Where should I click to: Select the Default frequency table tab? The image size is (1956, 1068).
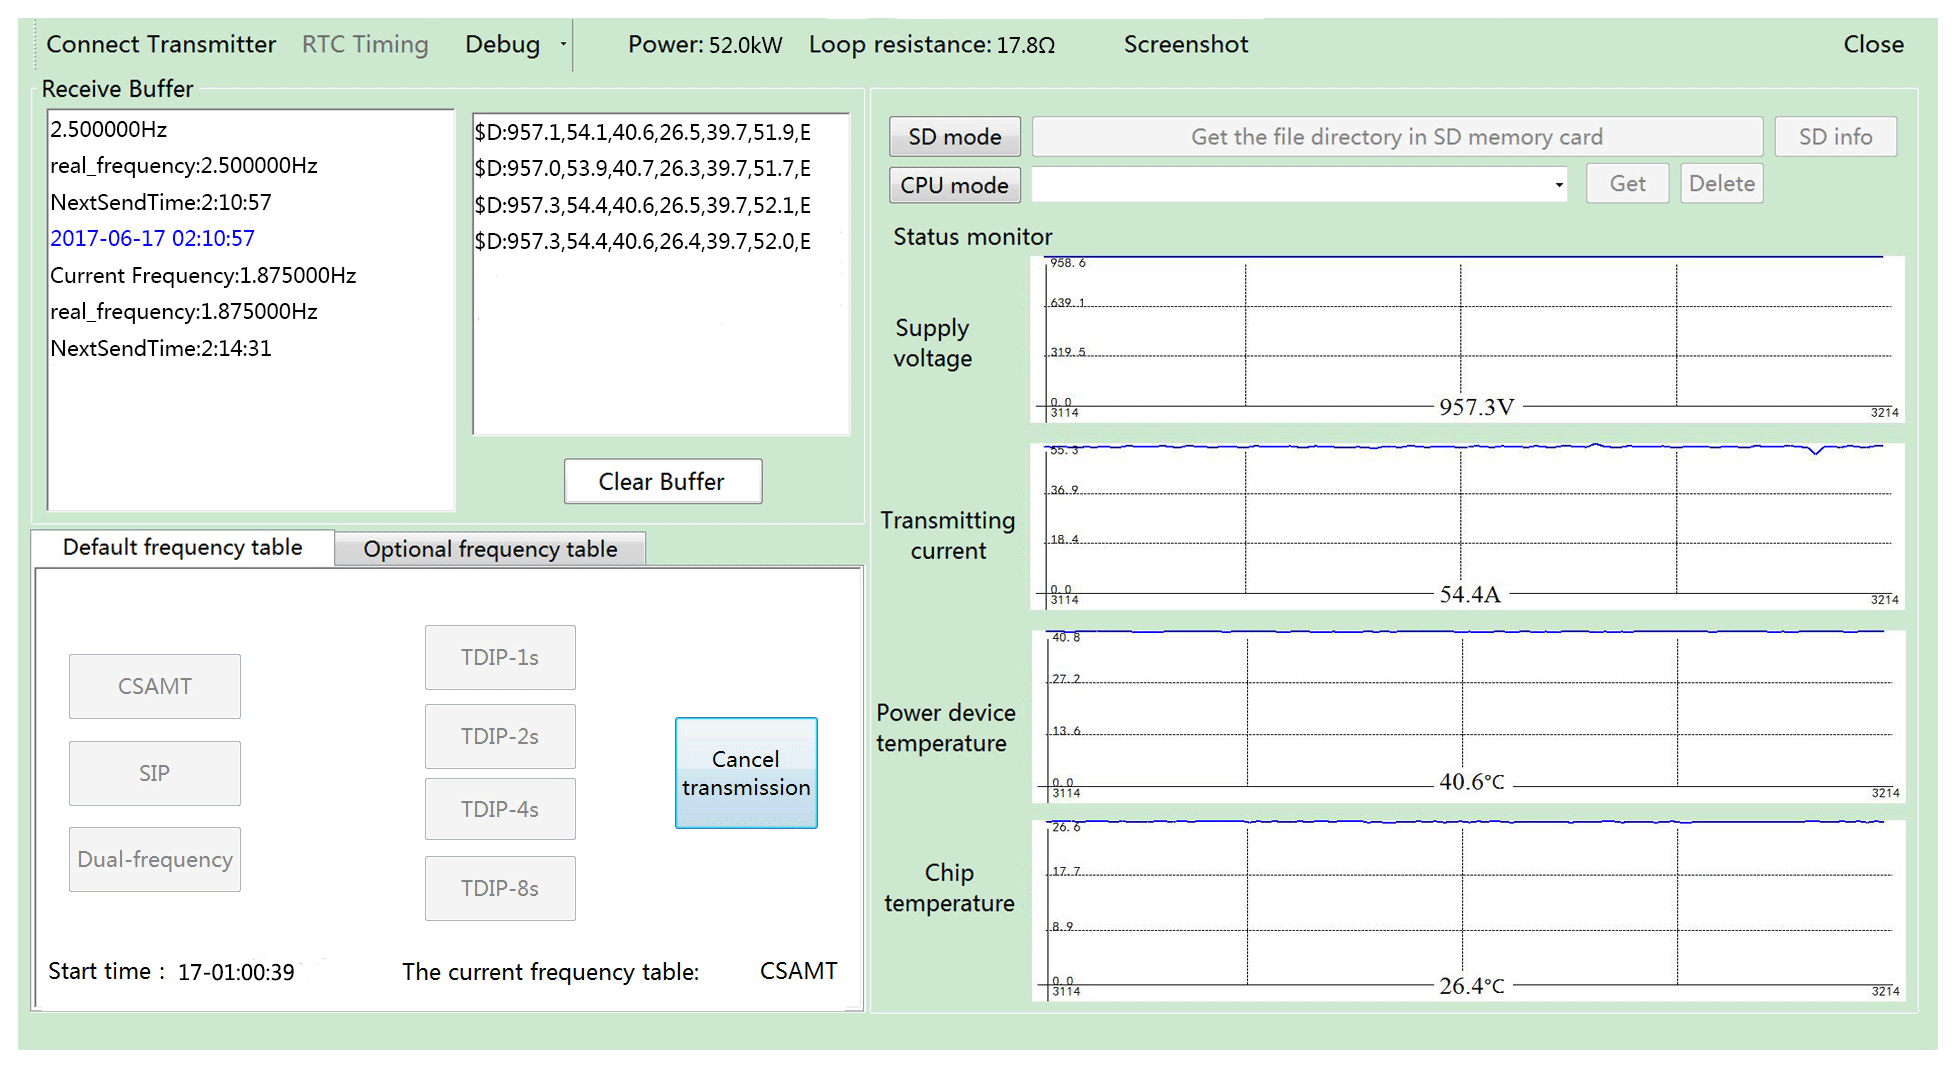coord(182,548)
